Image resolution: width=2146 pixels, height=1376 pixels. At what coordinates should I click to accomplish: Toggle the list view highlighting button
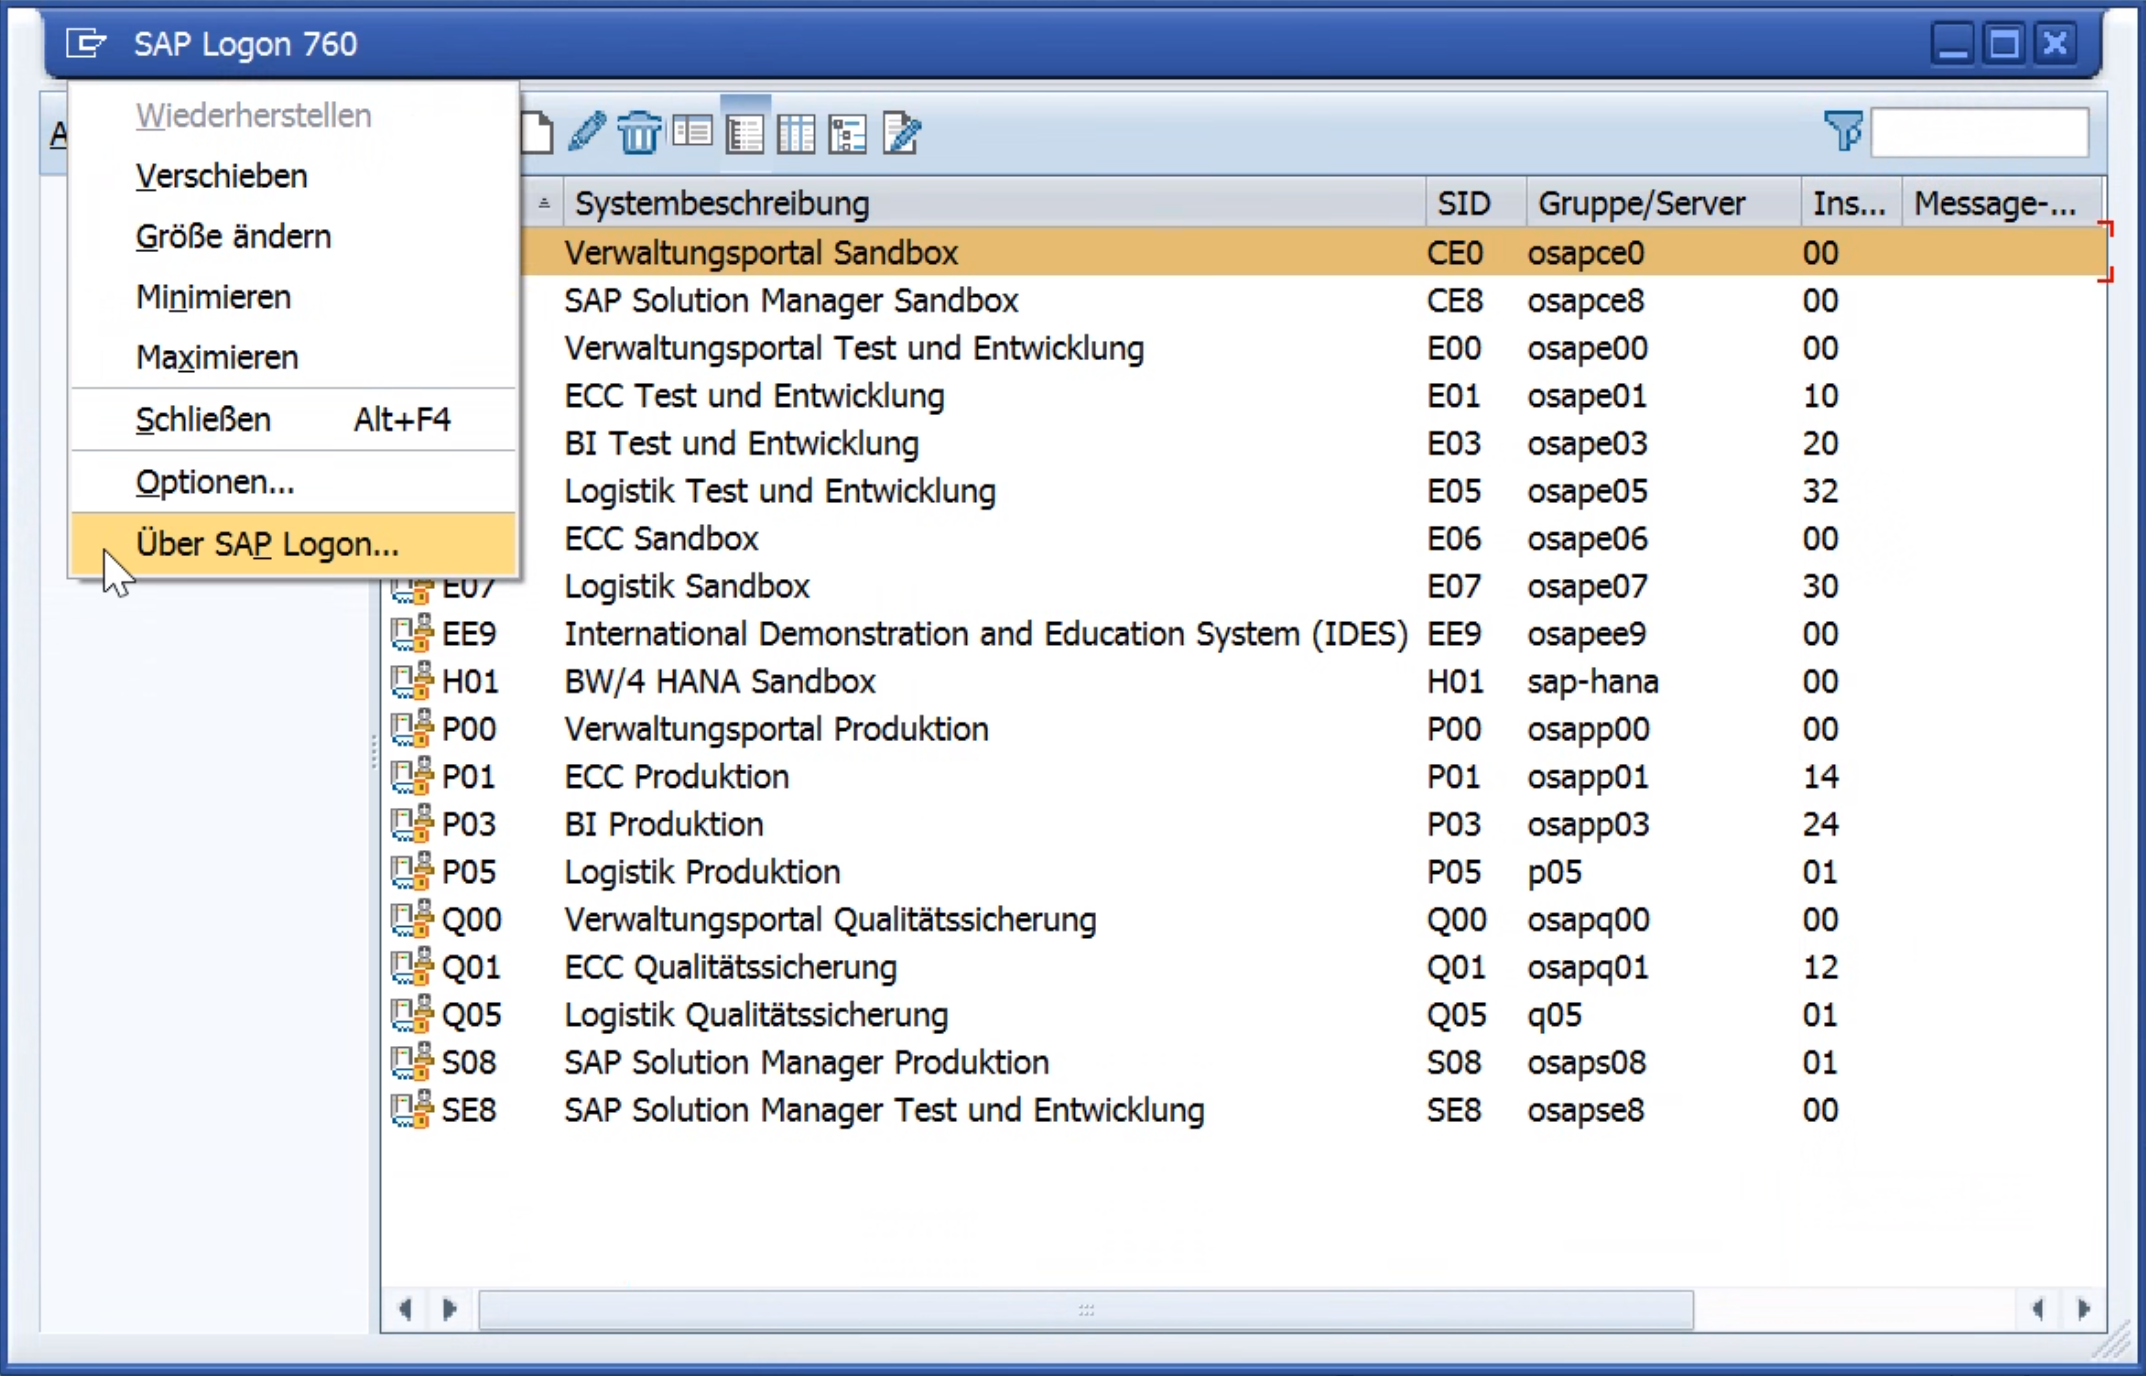(745, 131)
